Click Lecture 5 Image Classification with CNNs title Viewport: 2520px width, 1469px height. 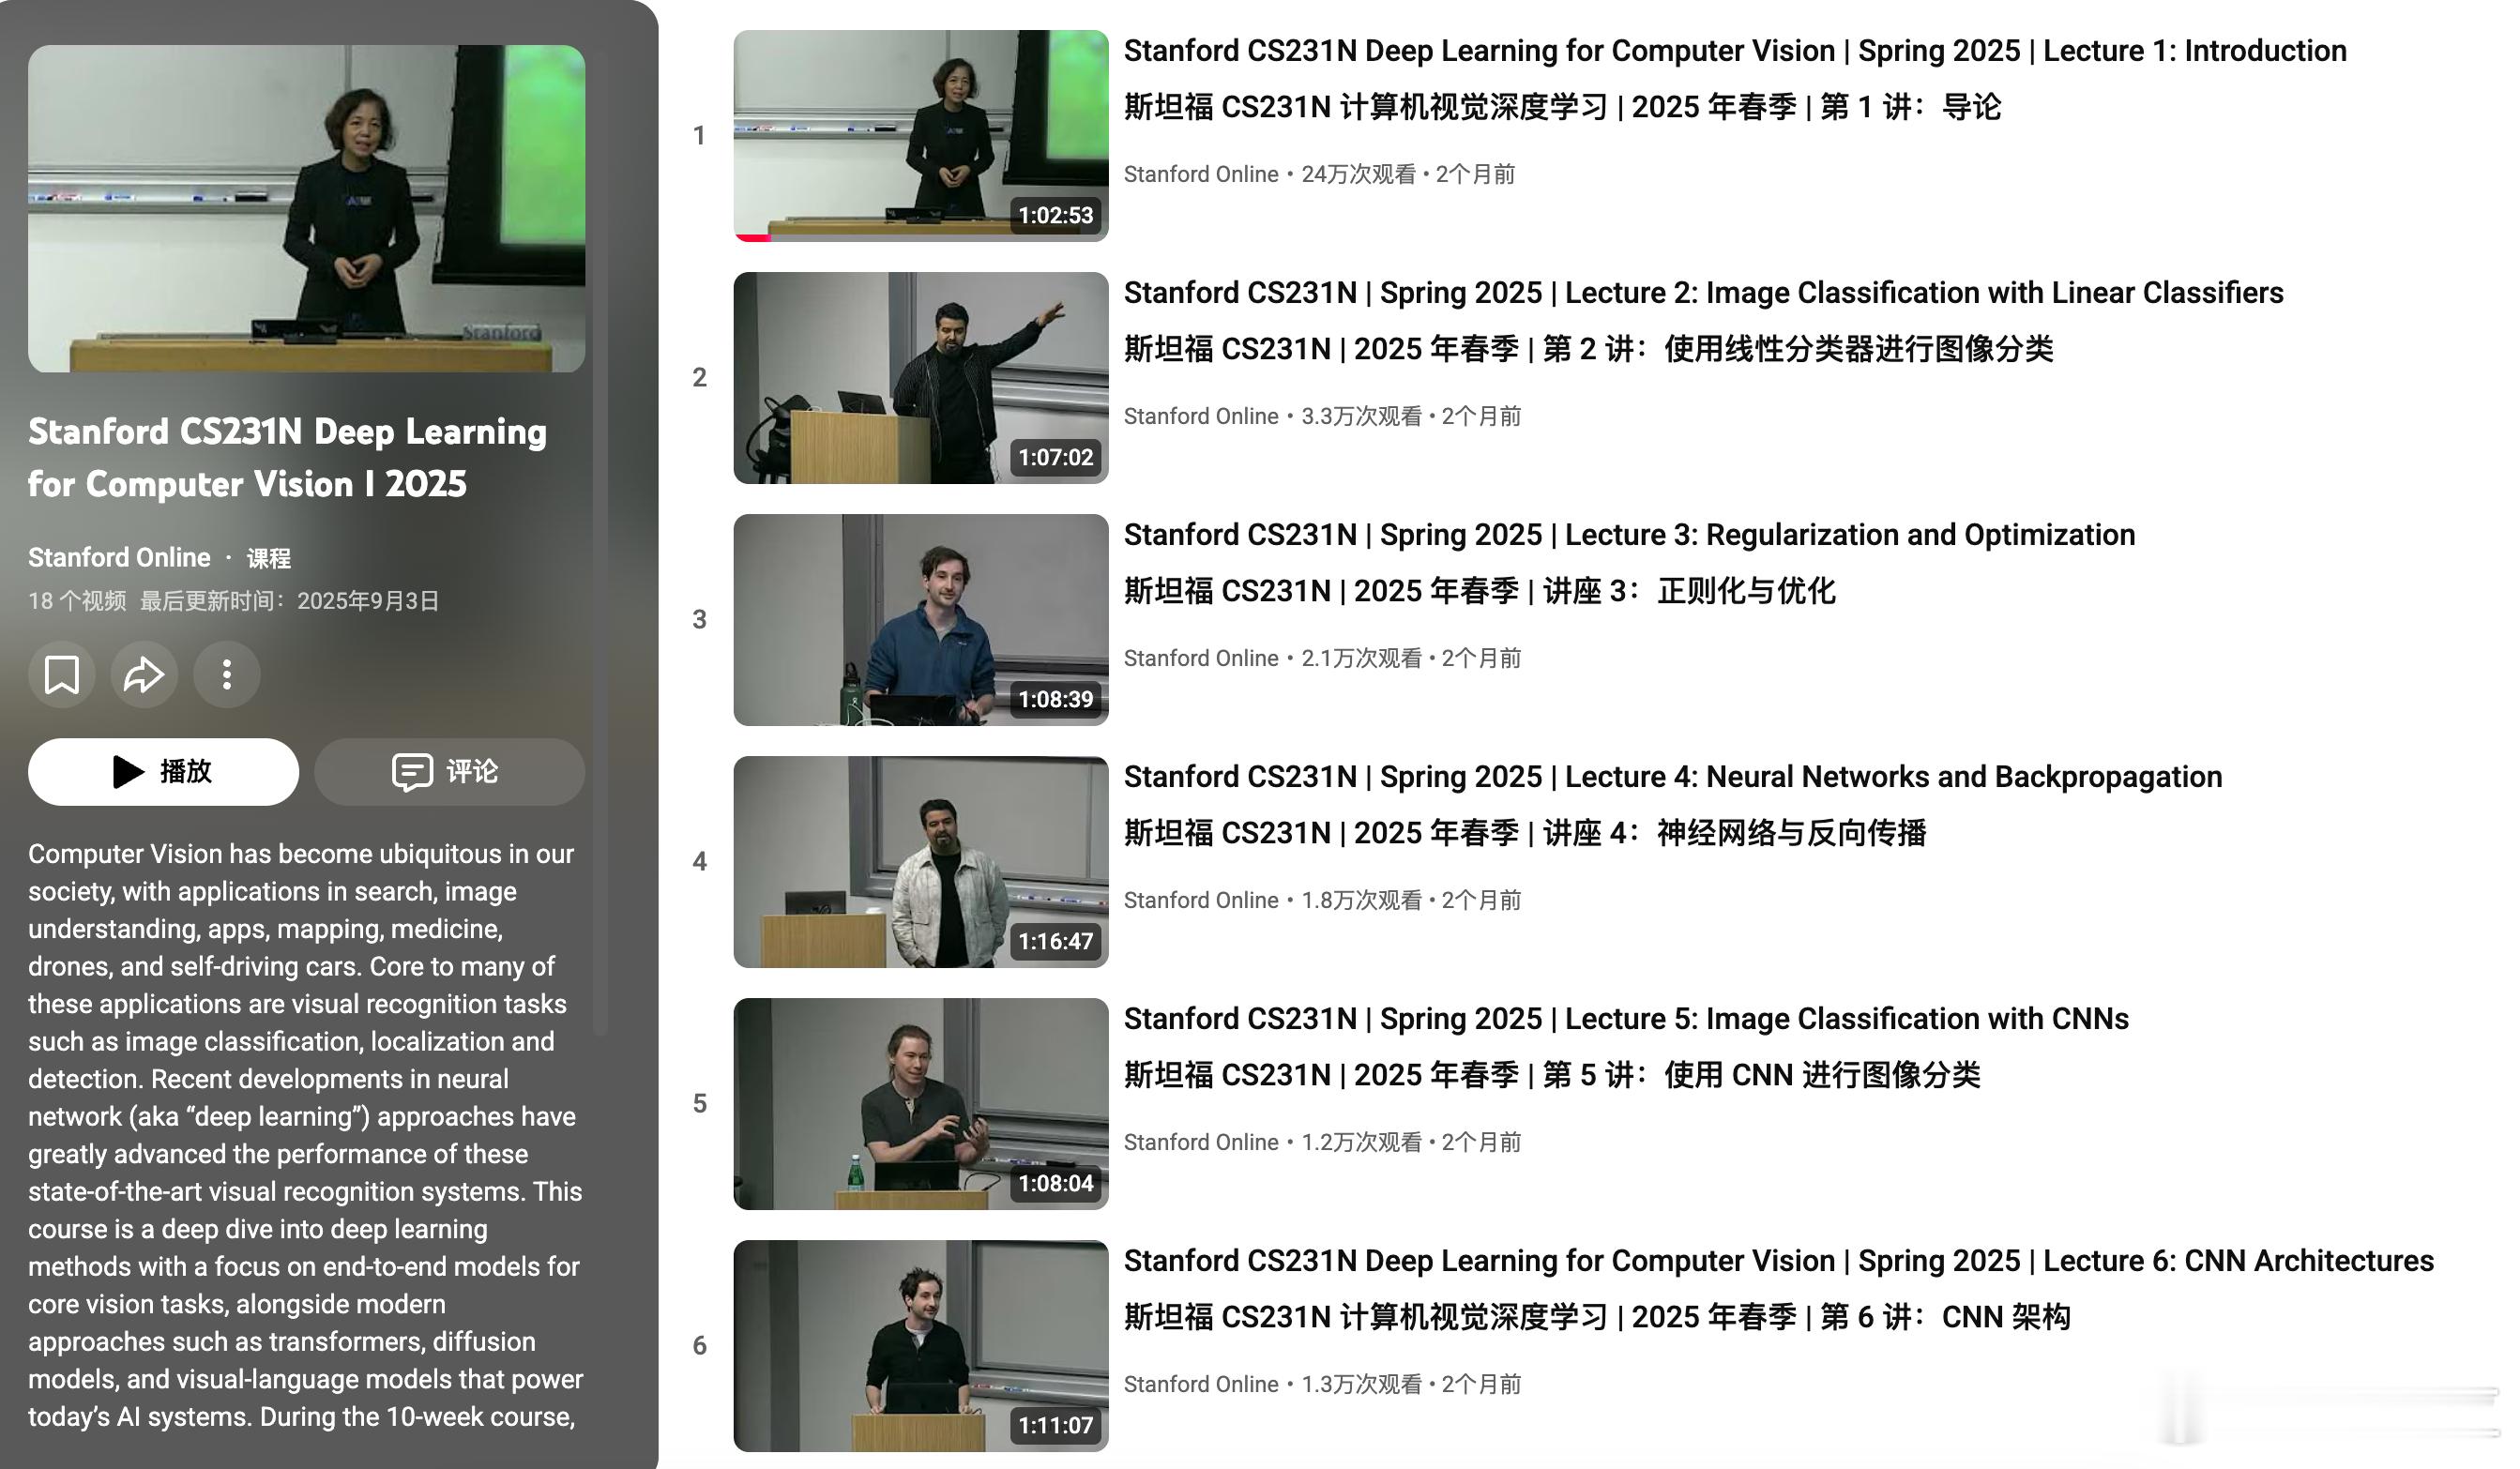(x=1626, y=1019)
